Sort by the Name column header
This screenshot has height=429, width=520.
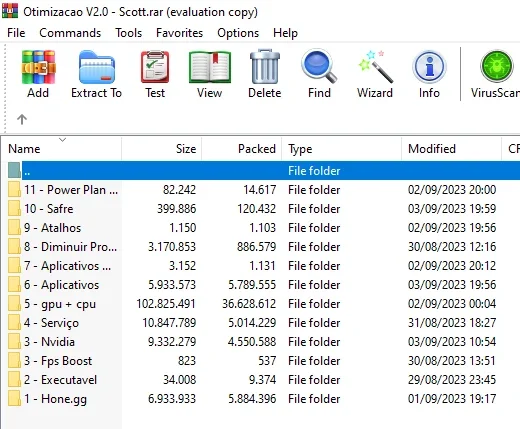pos(61,149)
